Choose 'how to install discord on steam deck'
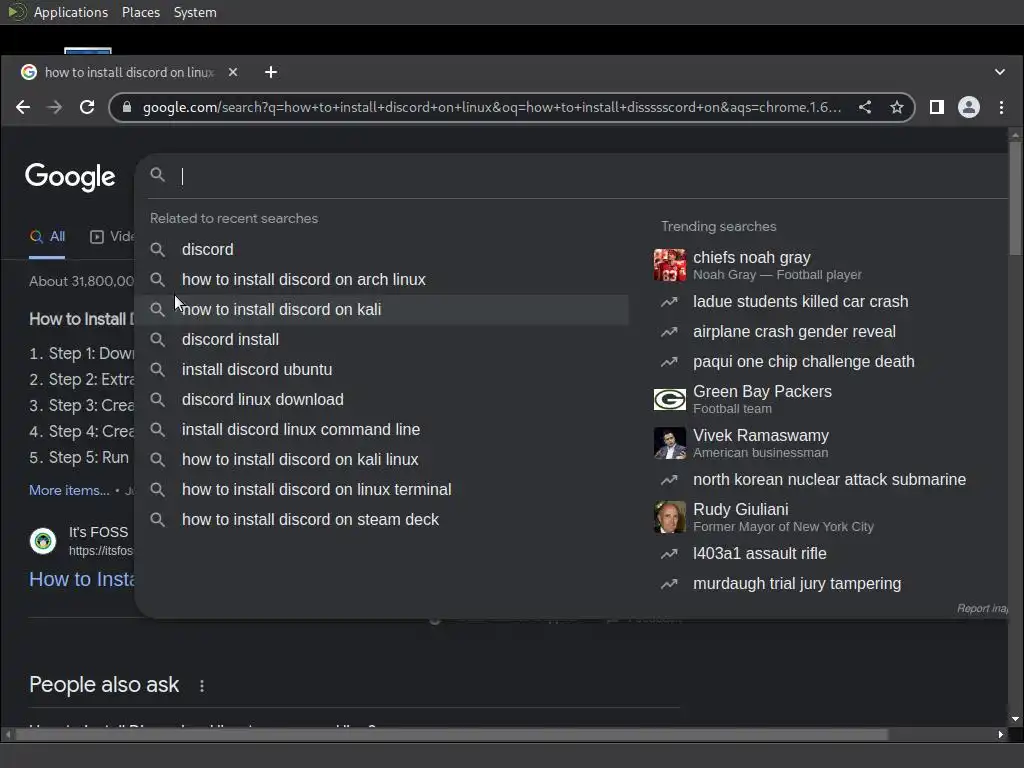This screenshot has width=1024, height=768. pyautogui.click(x=382, y=520)
